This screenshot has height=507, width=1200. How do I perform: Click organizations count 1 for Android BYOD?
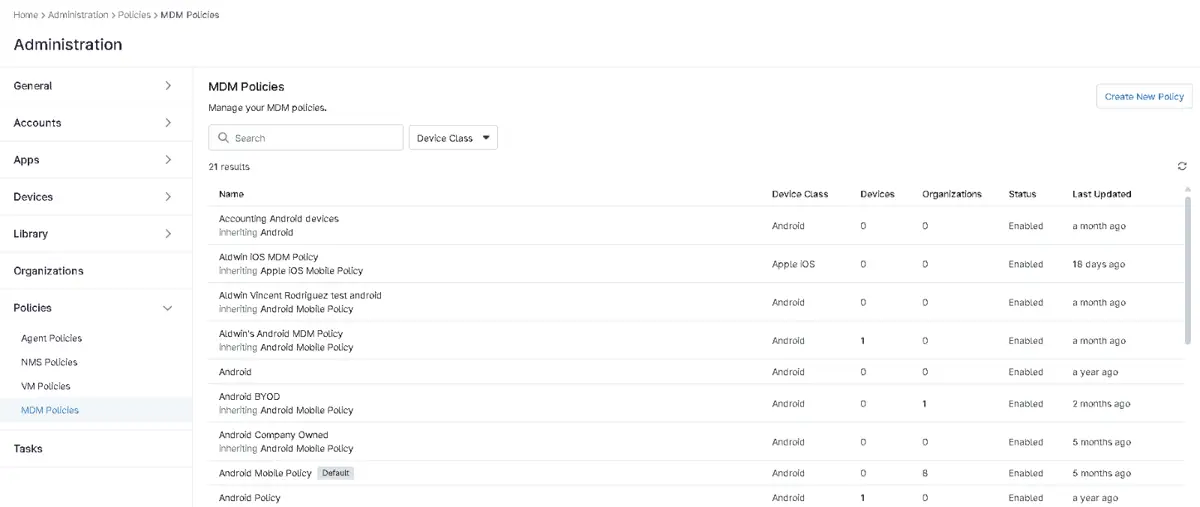coord(925,404)
